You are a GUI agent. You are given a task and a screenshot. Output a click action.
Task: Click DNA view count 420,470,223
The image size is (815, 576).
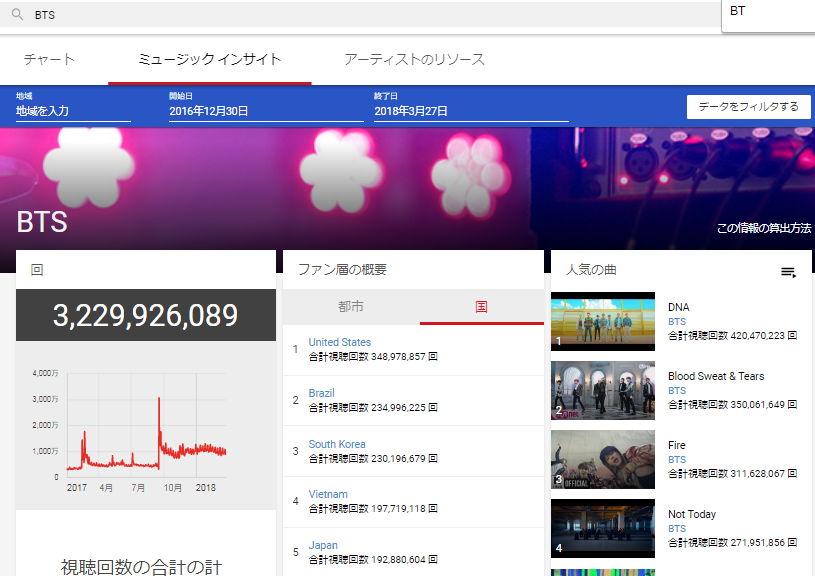(x=732, y=335)
